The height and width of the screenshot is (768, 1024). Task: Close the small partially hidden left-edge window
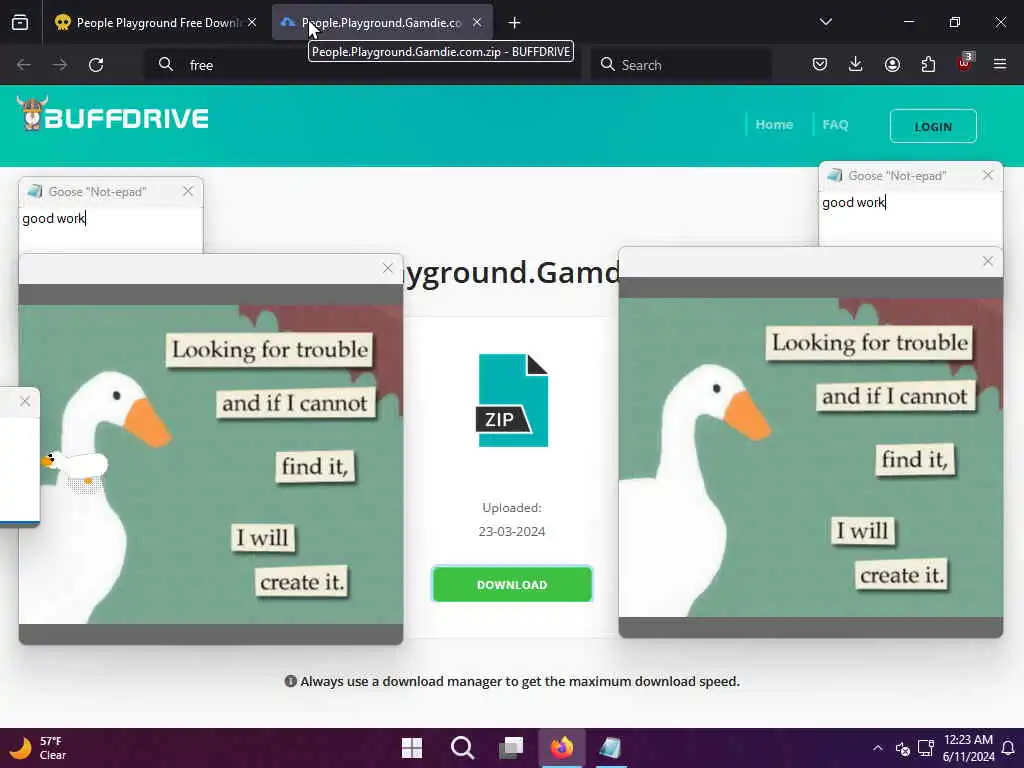pos(25,401)
